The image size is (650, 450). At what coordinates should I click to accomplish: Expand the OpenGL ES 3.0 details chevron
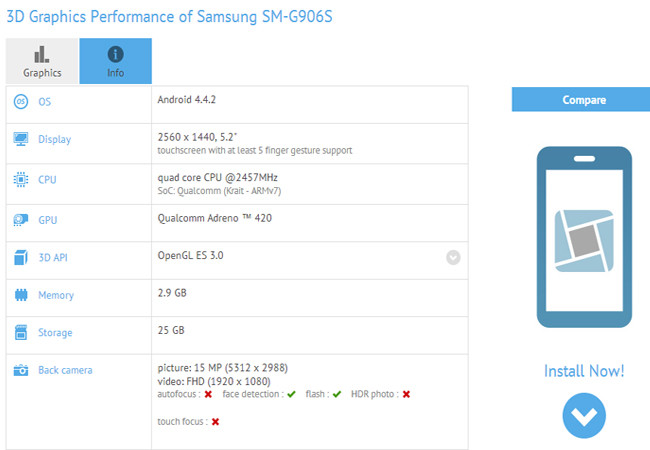(x=453, y=257)
